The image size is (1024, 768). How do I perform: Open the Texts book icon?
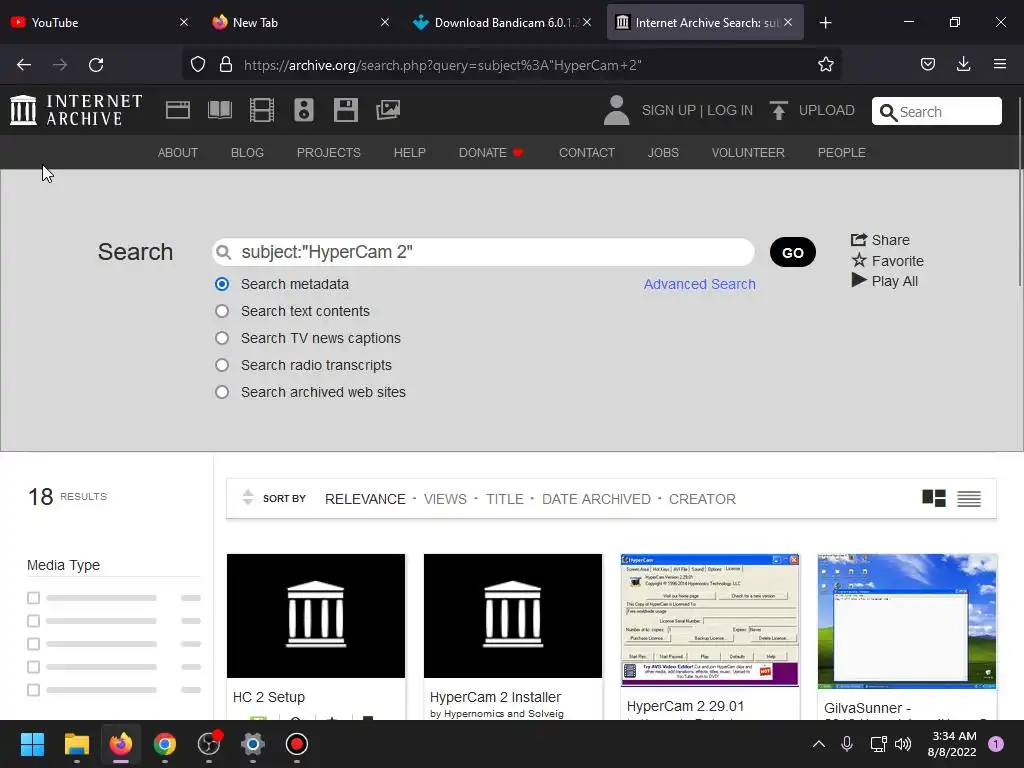tap(219, 110)
